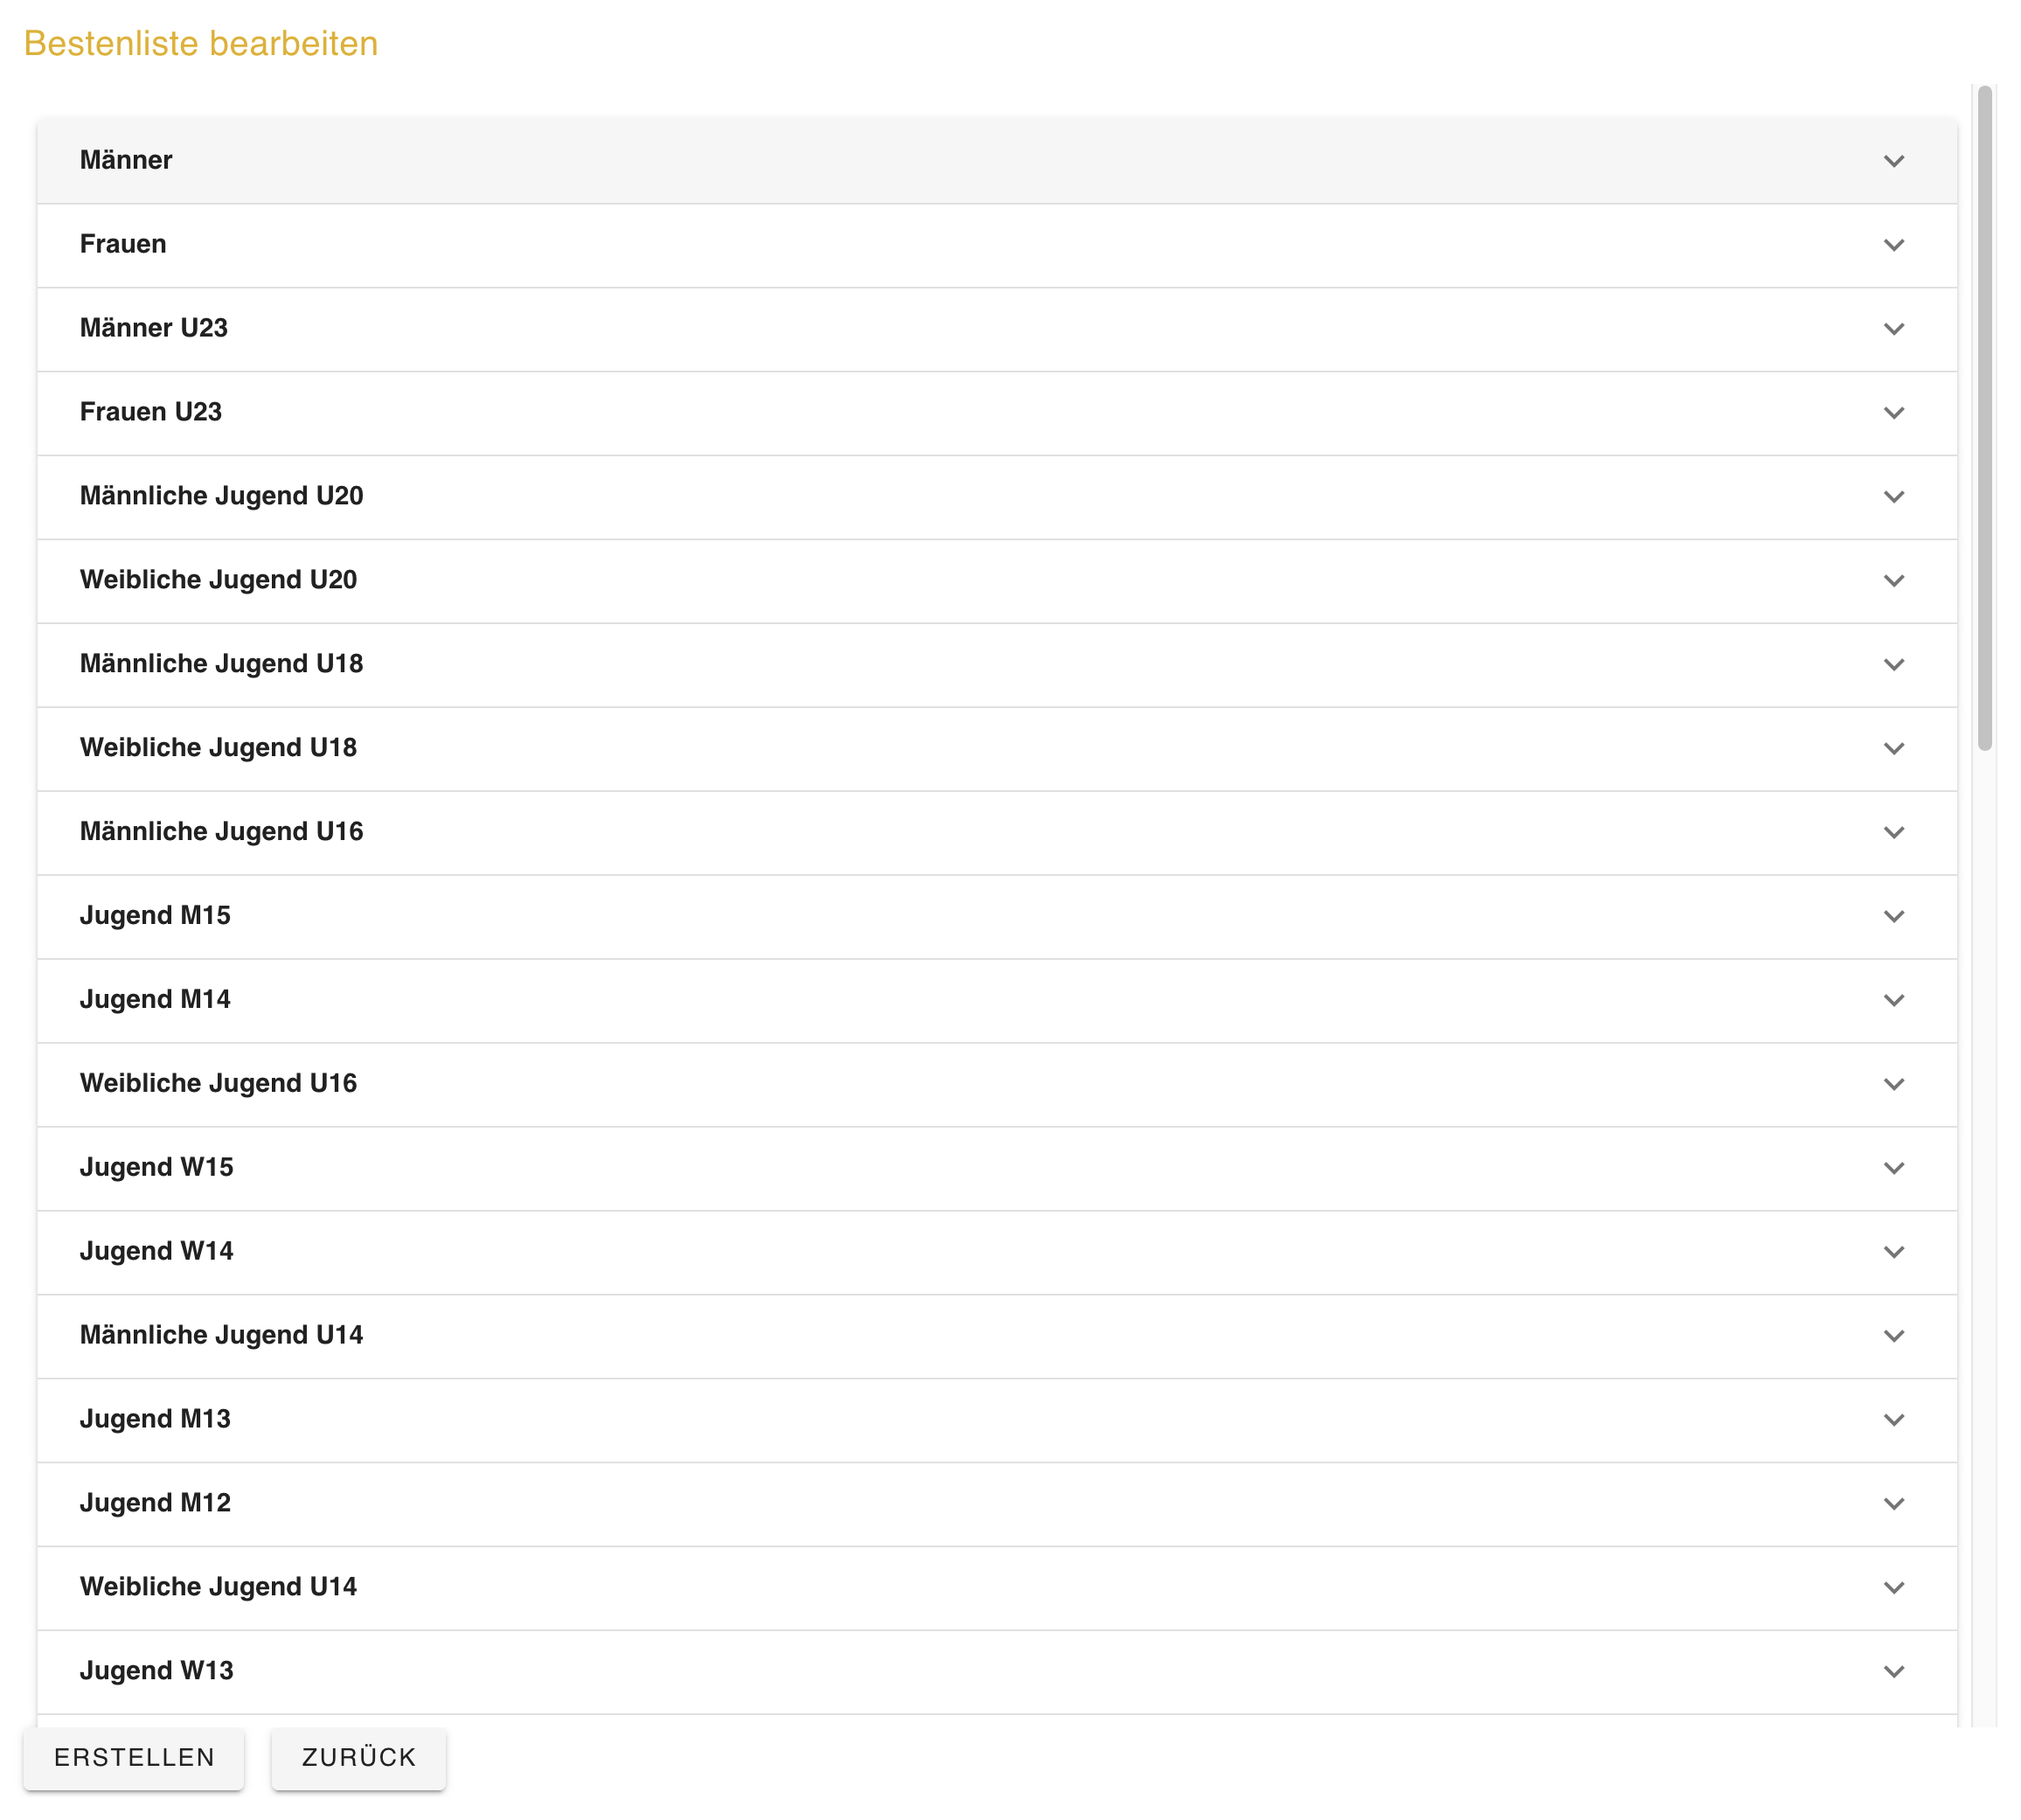The image size is (2021, 1820).
Task: Select the Jugend W14 label
Action: (x=157, y=1252)
